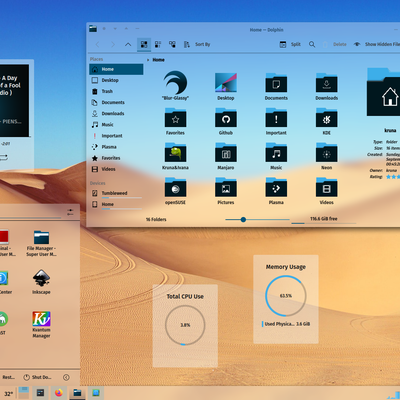Click the Shut Down button in launcher
This screenshot has width=400, height=400.
click(37, 377)
